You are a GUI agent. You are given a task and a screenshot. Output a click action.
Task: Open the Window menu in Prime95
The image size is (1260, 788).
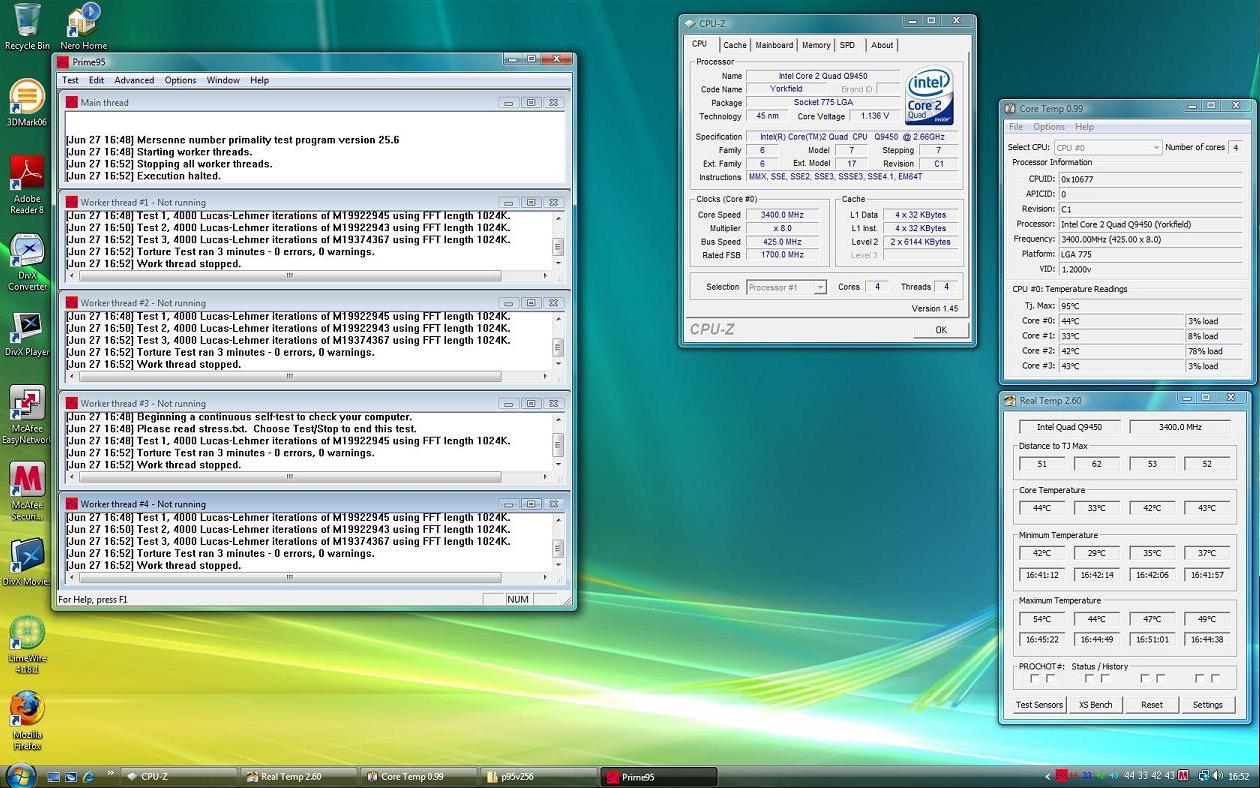223,80
